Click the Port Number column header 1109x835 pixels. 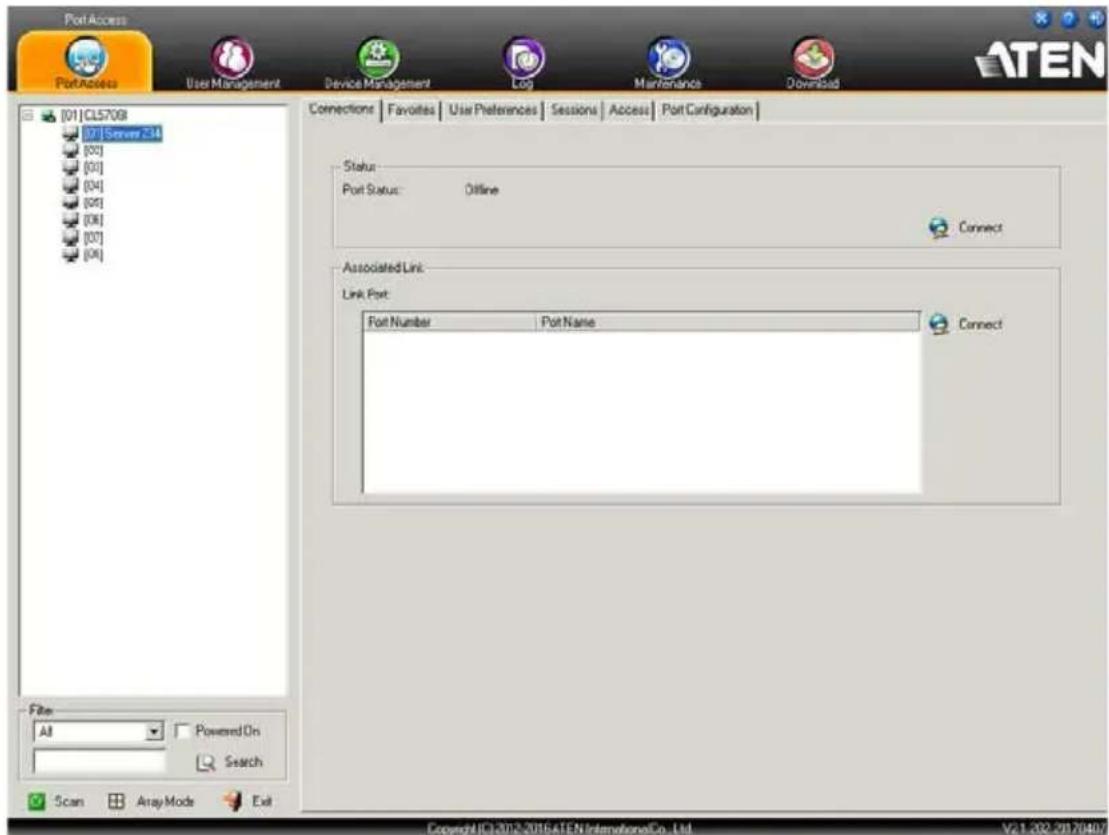tap(450, 322)
